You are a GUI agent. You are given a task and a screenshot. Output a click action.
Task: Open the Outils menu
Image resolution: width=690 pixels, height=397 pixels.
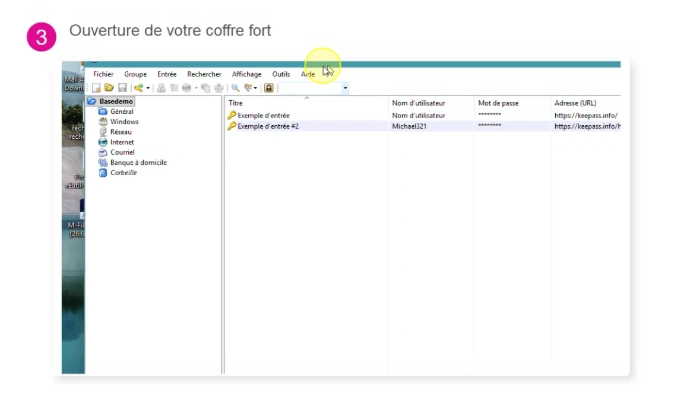281,74
